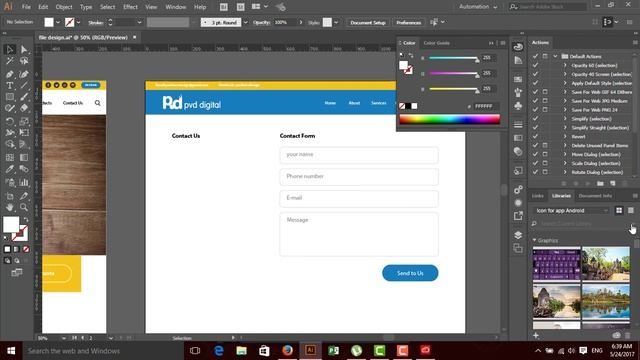Image resolution: width=640 pixels, height=360 pixels.
Task: Select the Hand tool
Action: pyautogui.click(x=10, y=208)
